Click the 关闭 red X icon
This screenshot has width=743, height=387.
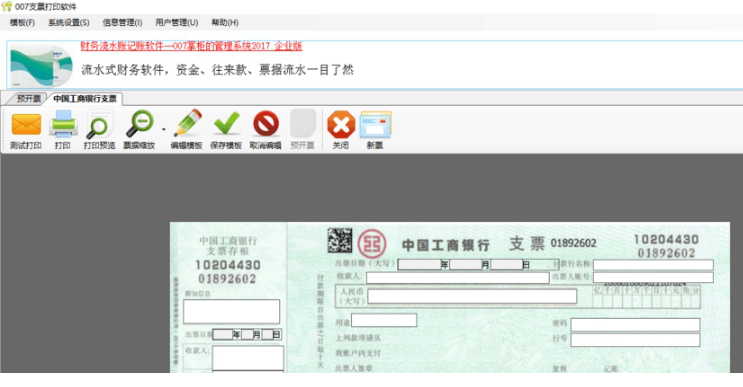point(341,125)
